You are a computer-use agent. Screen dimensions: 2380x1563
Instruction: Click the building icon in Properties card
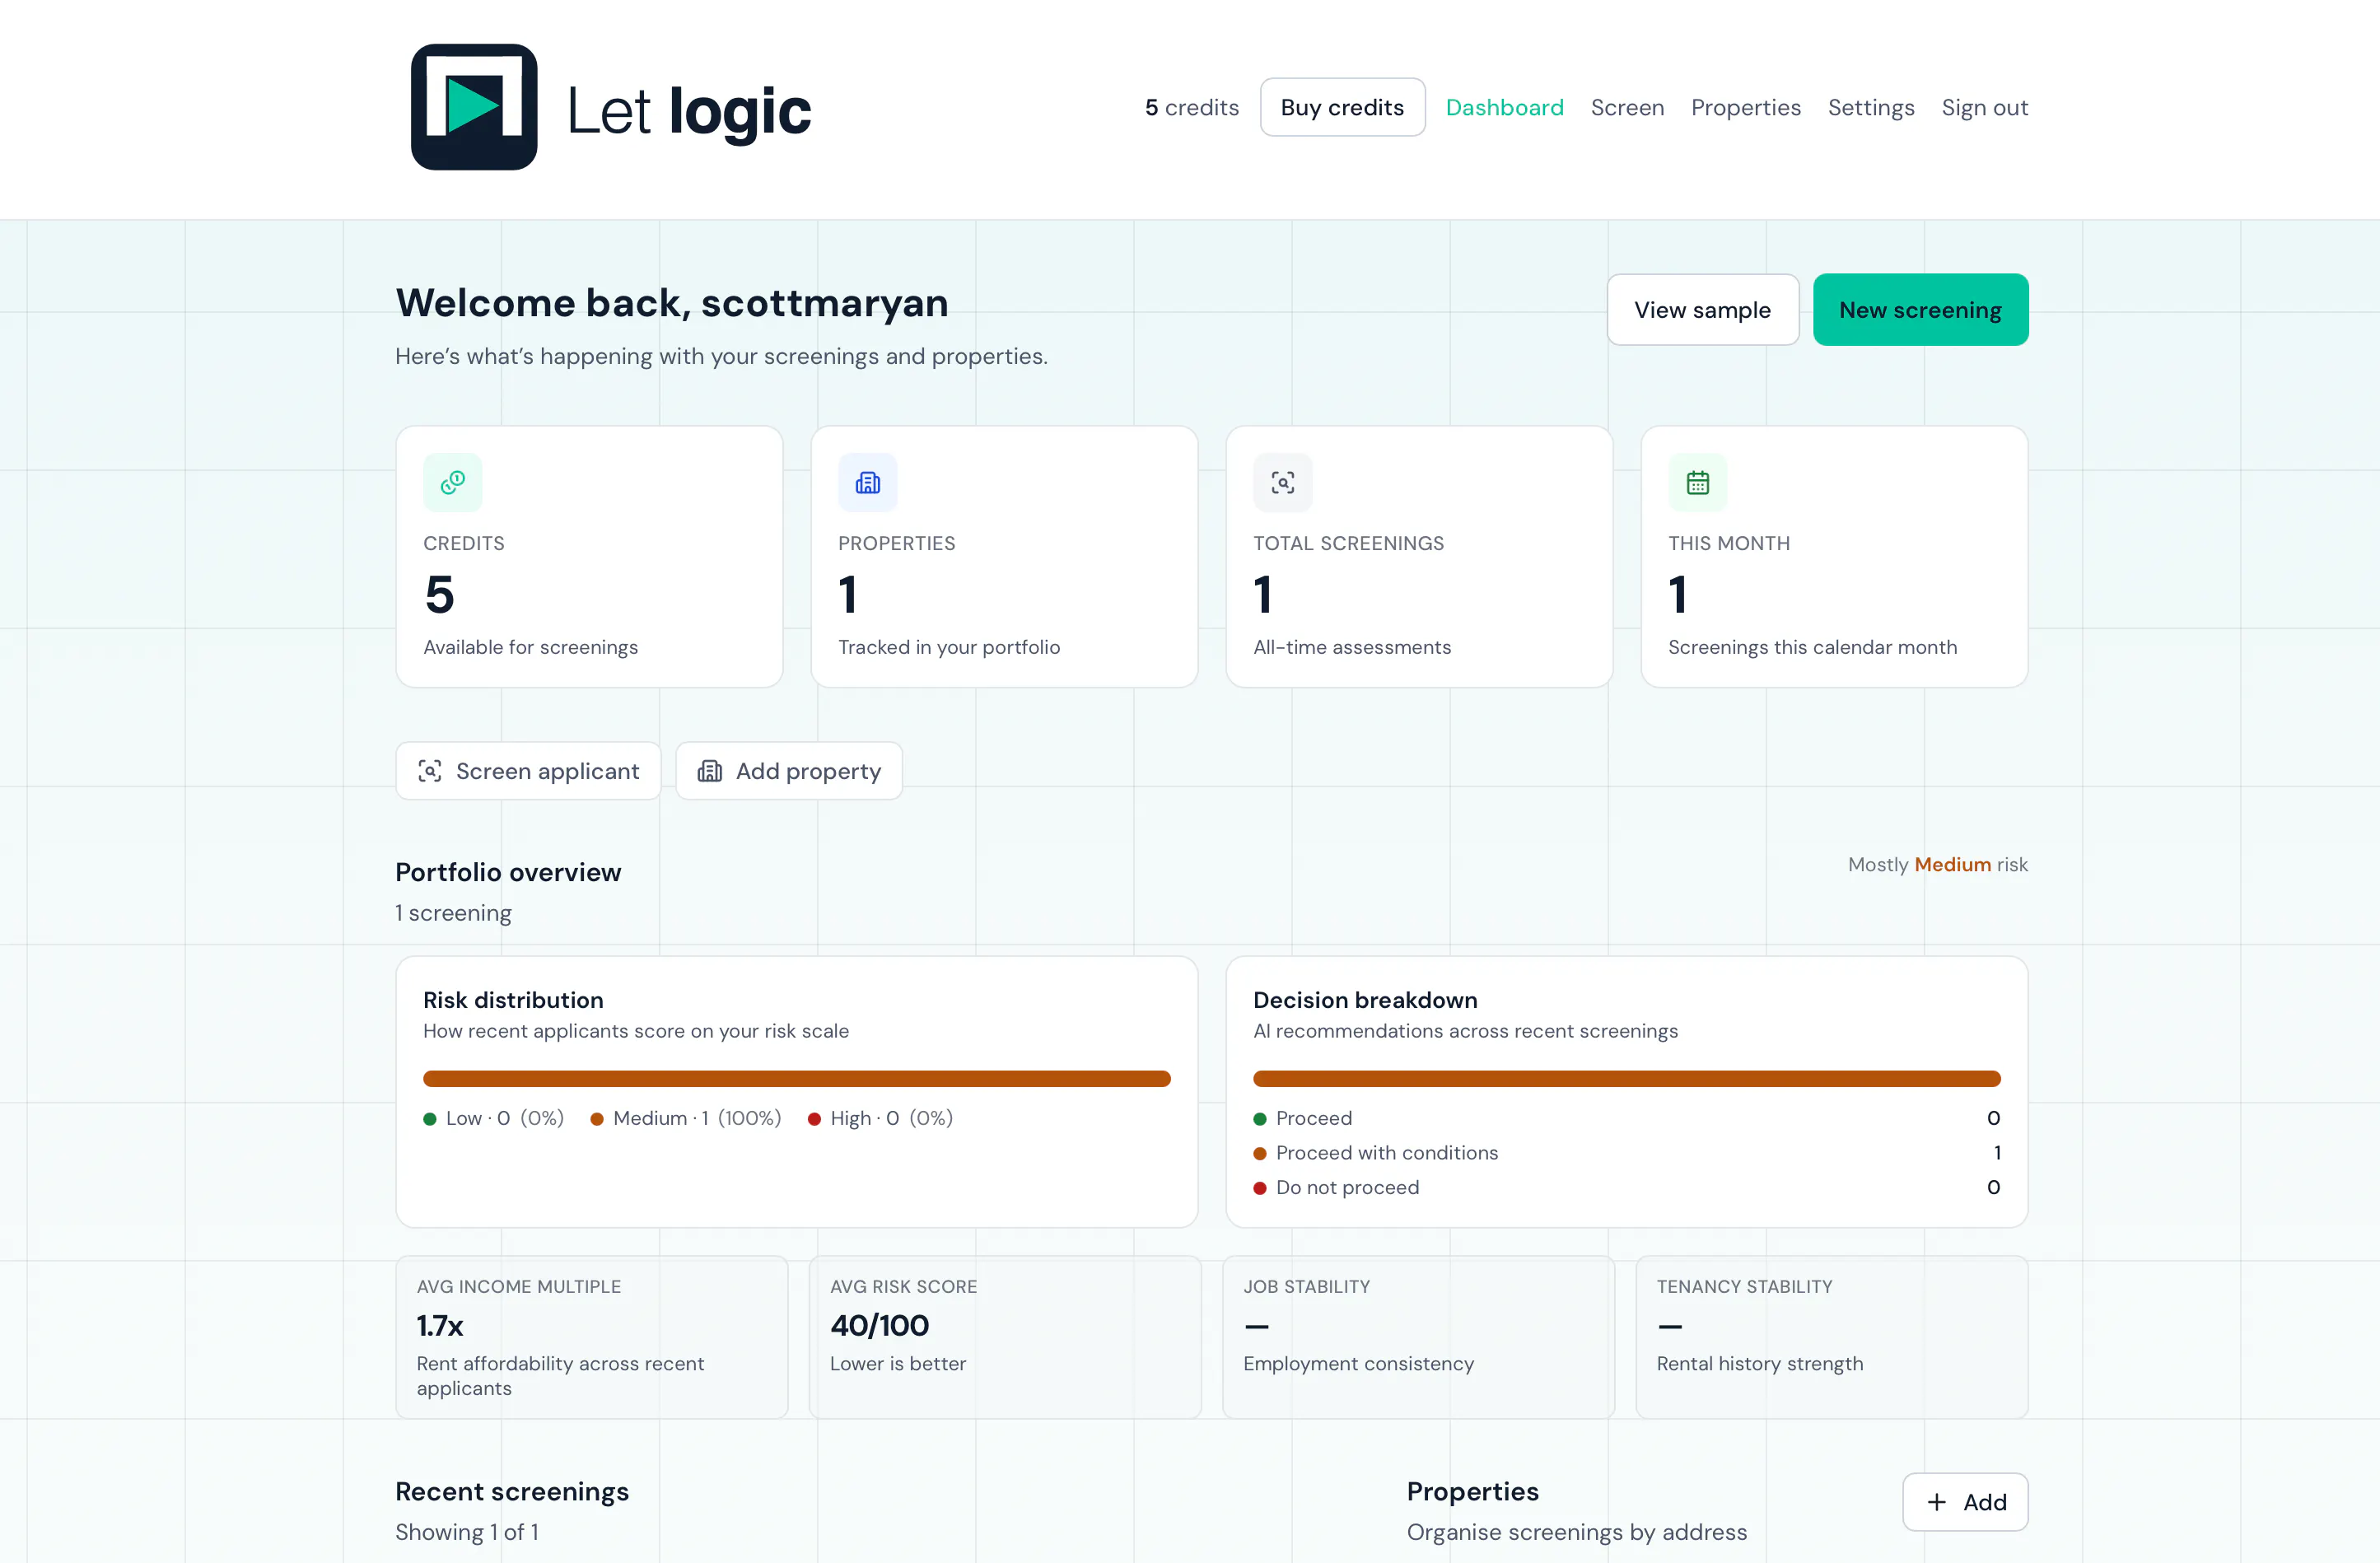tap(868, 483)
